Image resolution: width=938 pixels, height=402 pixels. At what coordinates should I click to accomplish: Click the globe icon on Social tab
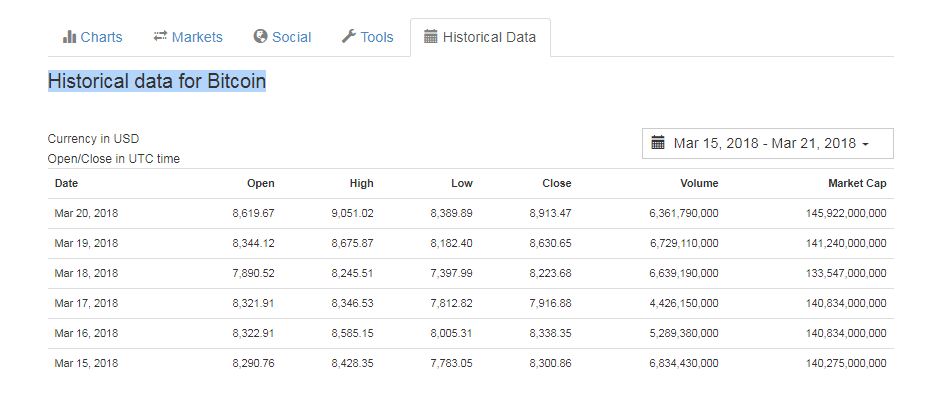coord(260,37)
